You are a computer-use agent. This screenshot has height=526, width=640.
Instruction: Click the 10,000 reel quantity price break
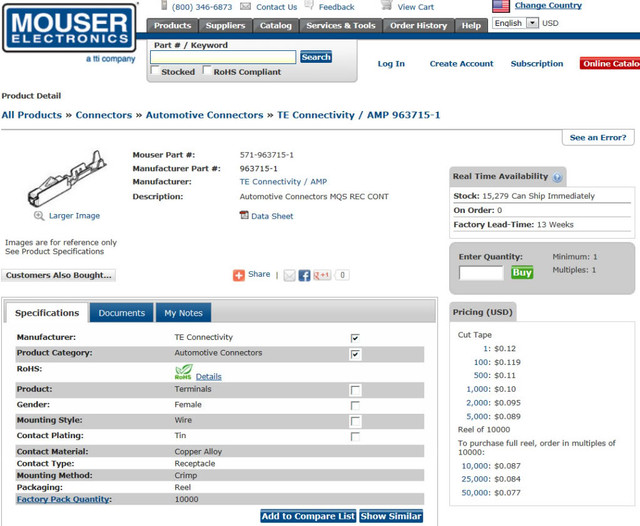[476, 466]
